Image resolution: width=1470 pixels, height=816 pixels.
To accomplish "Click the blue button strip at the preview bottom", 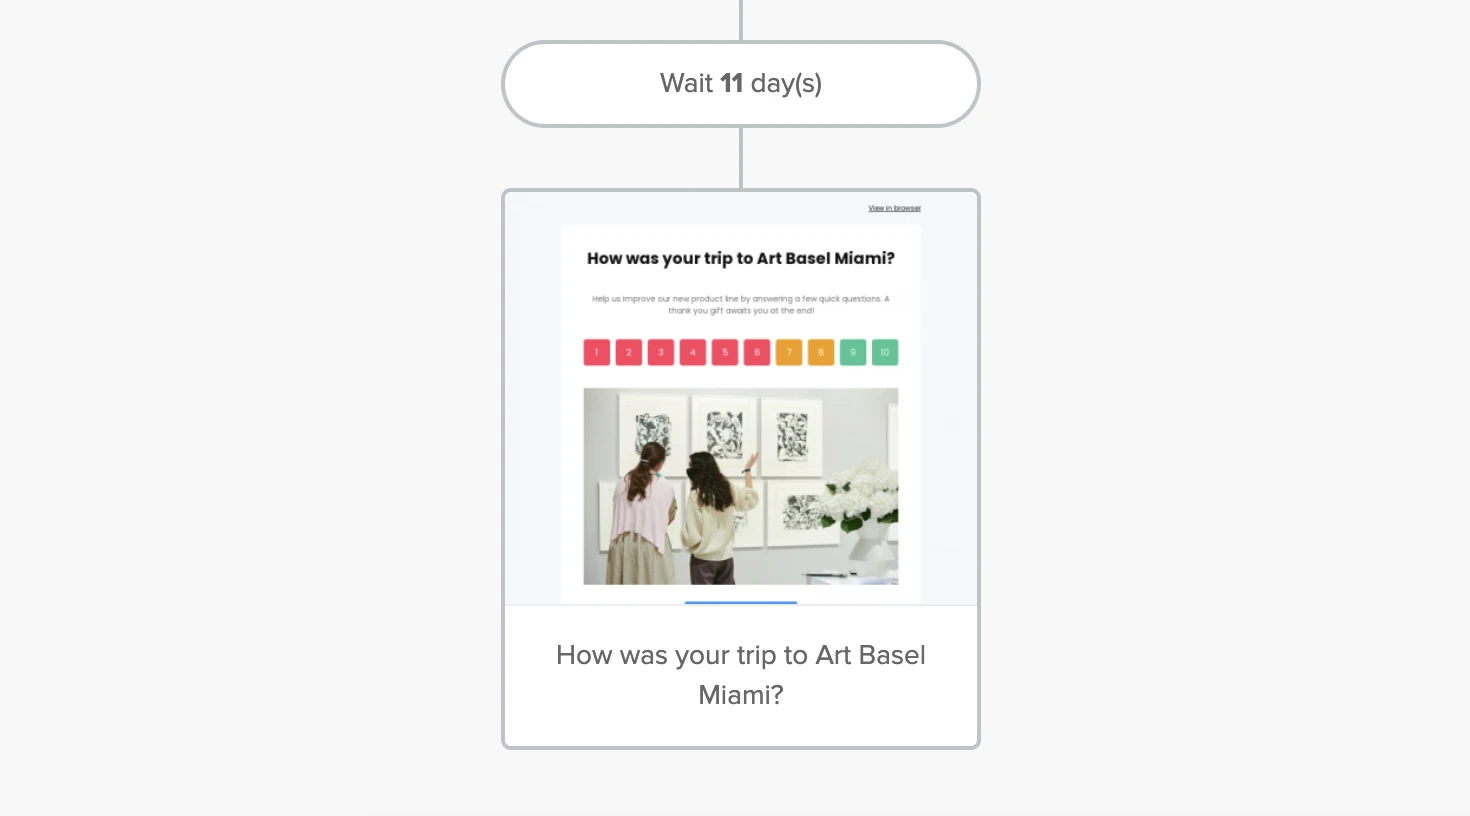I will click(x=740, y=602).
